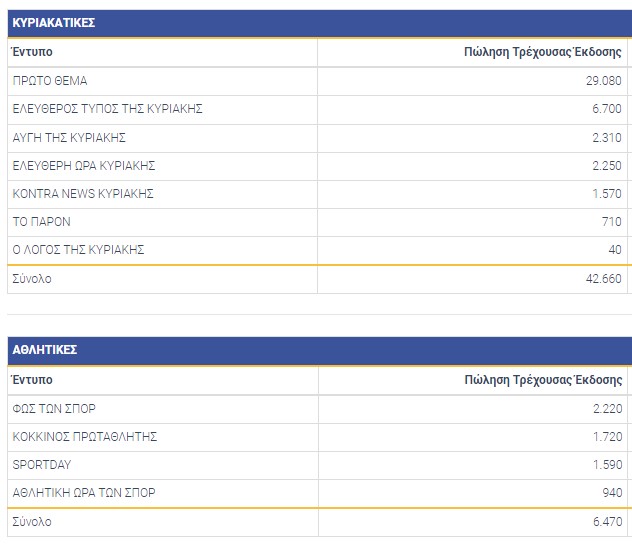Select Ο ΛΟΓΟΣ ΤΗΣ ΚΥΡΙΑΚΗΣ entry
Image resolution: width=632 pixels, height=552 pixels.
click(78, 249)
